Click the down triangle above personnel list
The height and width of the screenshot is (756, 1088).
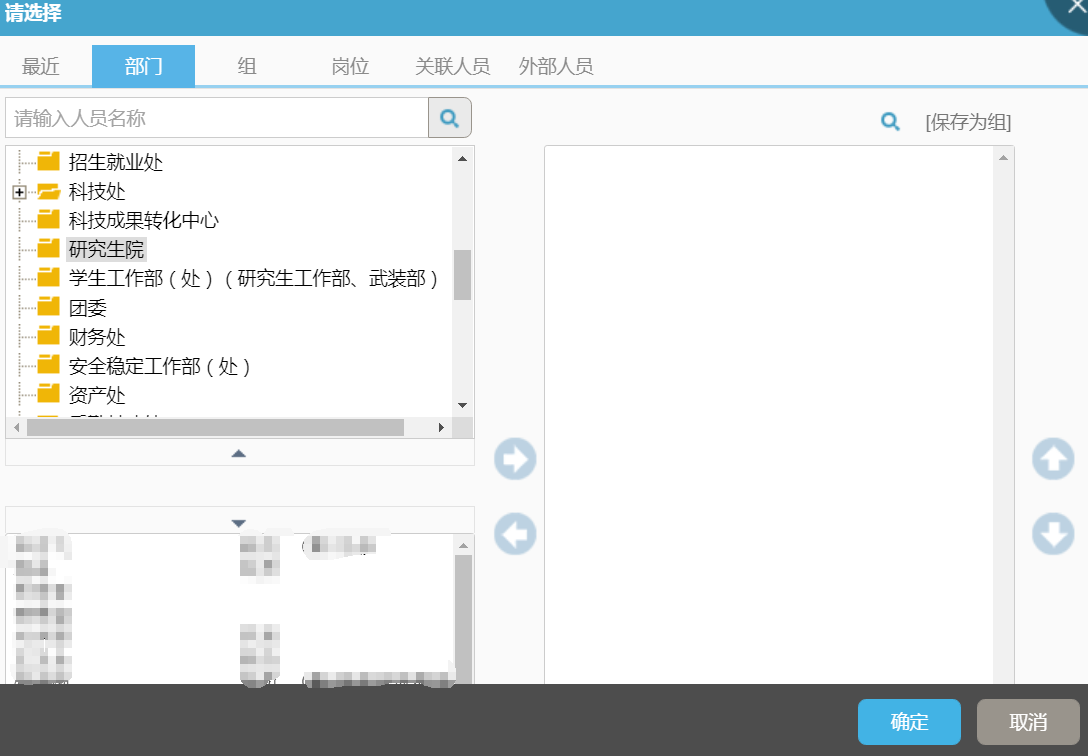(239, 523)
